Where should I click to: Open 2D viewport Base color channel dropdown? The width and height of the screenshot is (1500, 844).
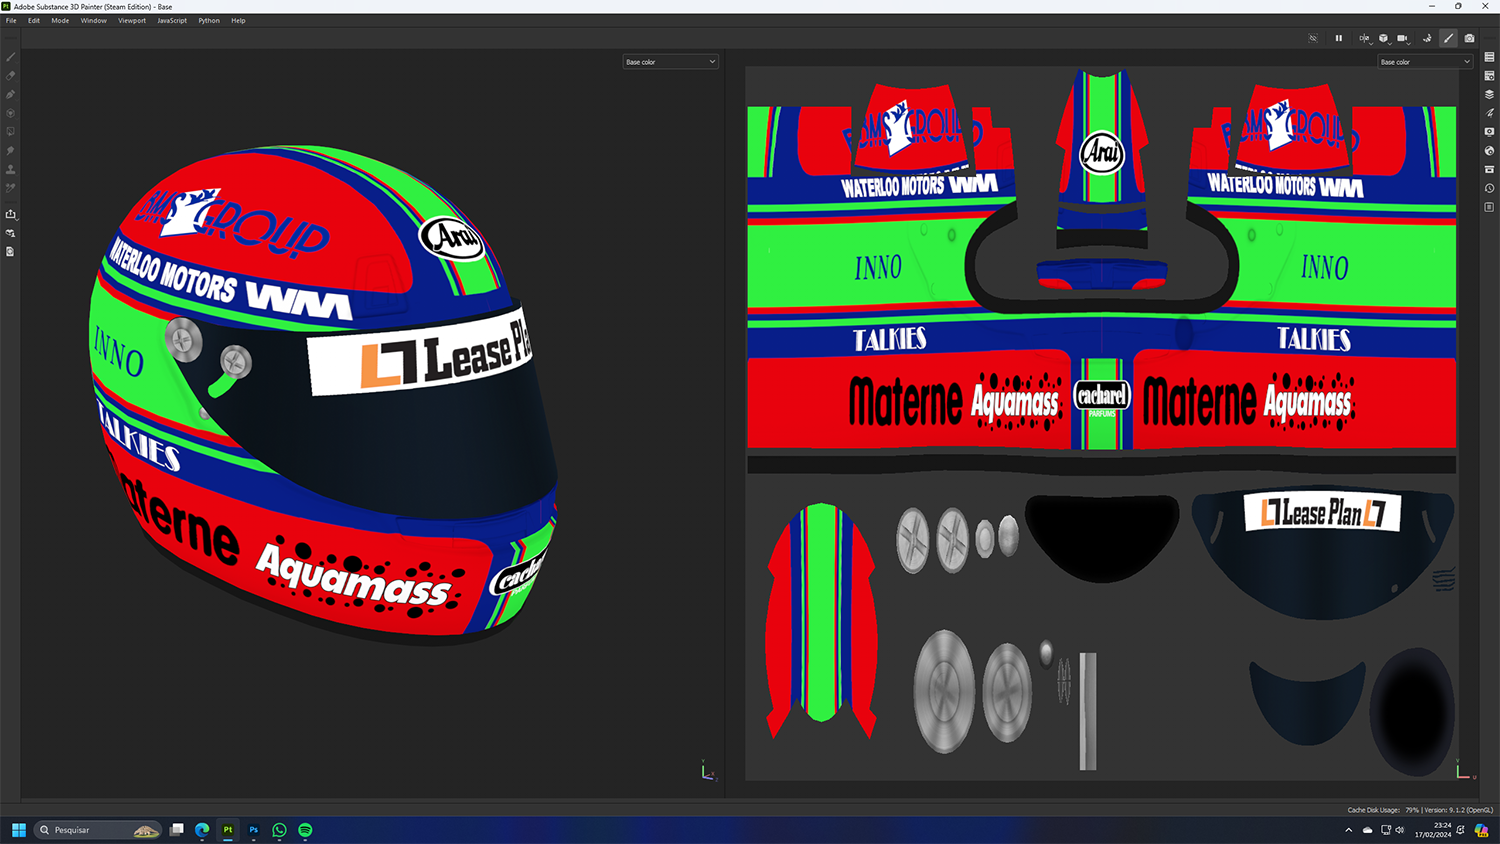[x=1425, y=62]
